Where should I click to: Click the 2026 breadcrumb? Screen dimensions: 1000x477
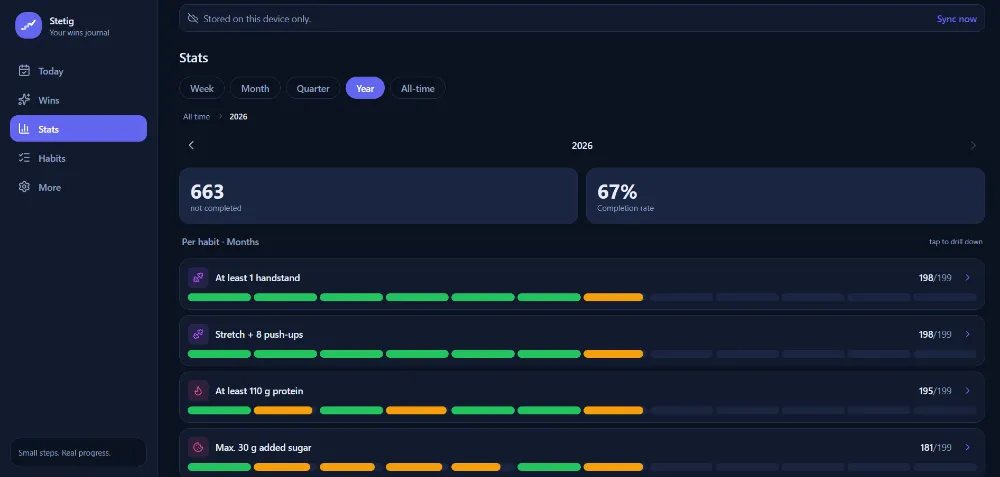click(239, 117)
